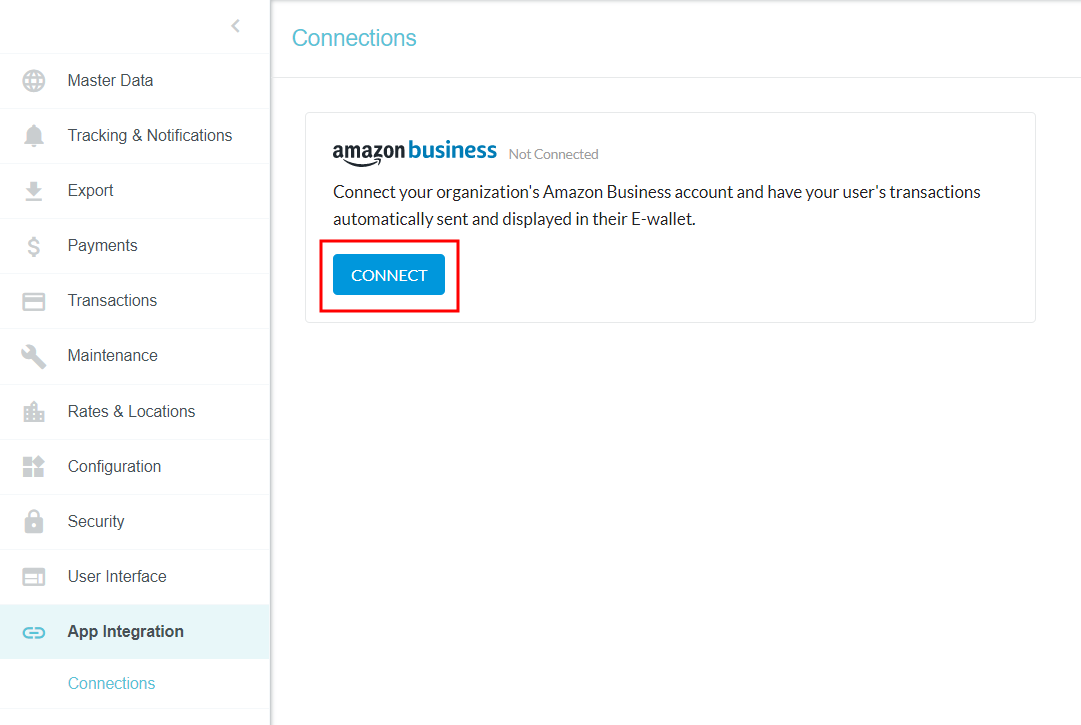Open the Connections submenu link
The image size is (1081, 725).
click(x=111, y=684)
